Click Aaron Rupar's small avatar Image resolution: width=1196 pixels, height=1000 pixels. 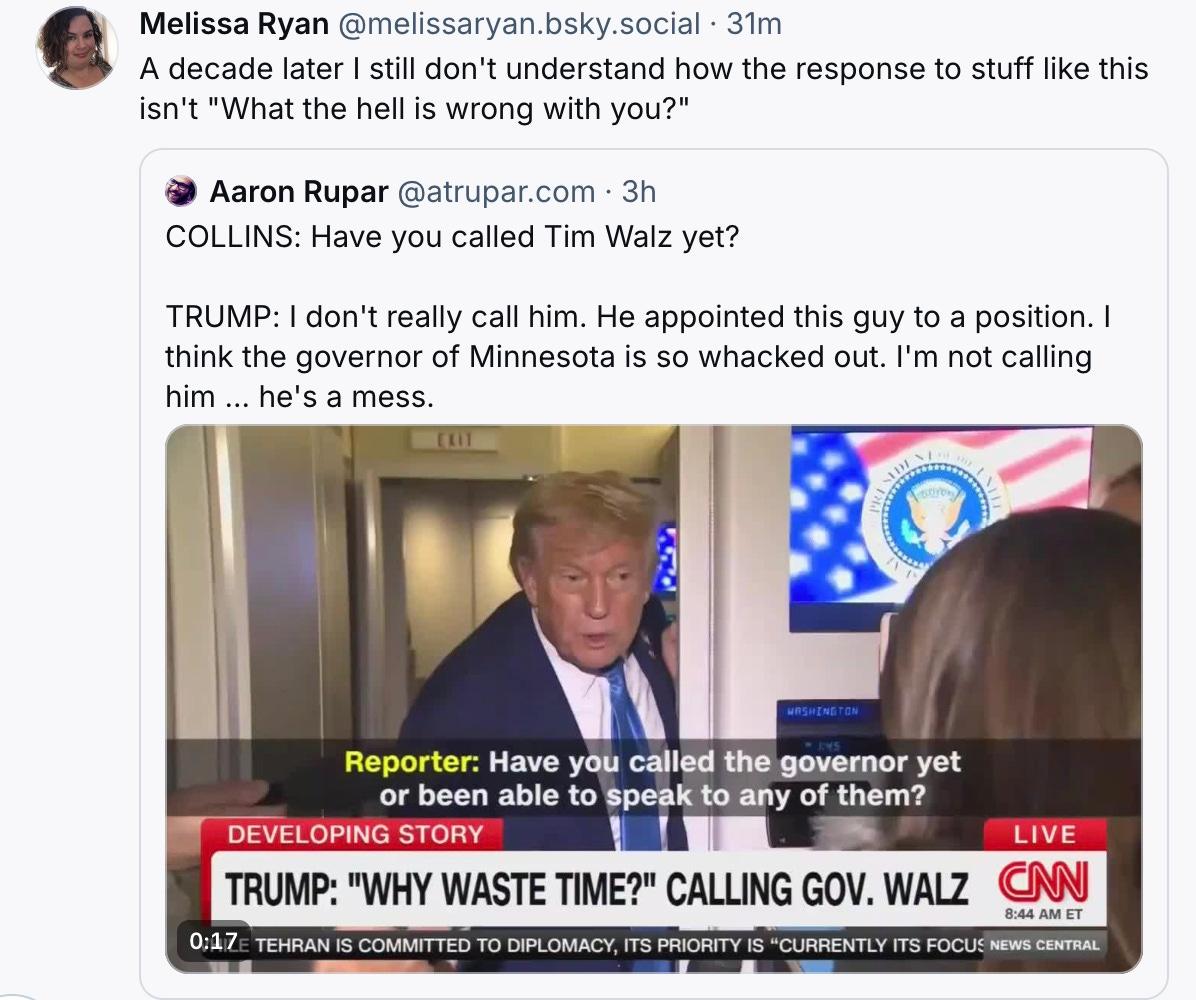[x=181, y=191]
